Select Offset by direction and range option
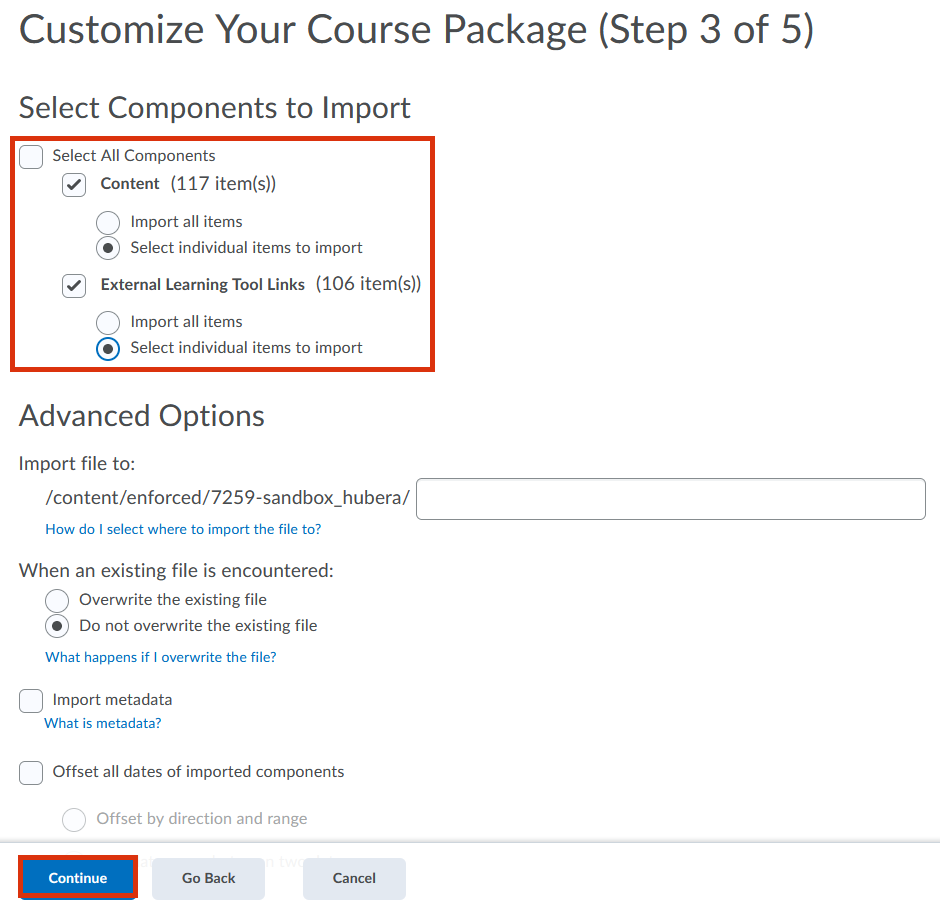The image size is (940, 908). pos(74,820)
